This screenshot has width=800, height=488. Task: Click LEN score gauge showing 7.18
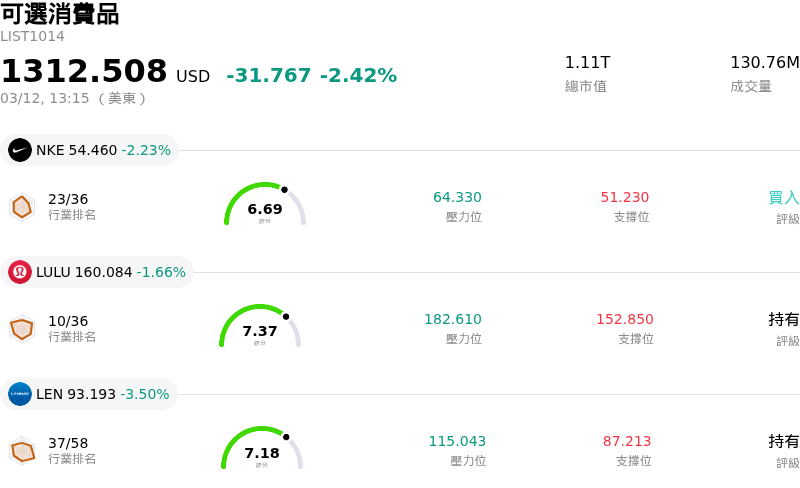coord(262,450)
